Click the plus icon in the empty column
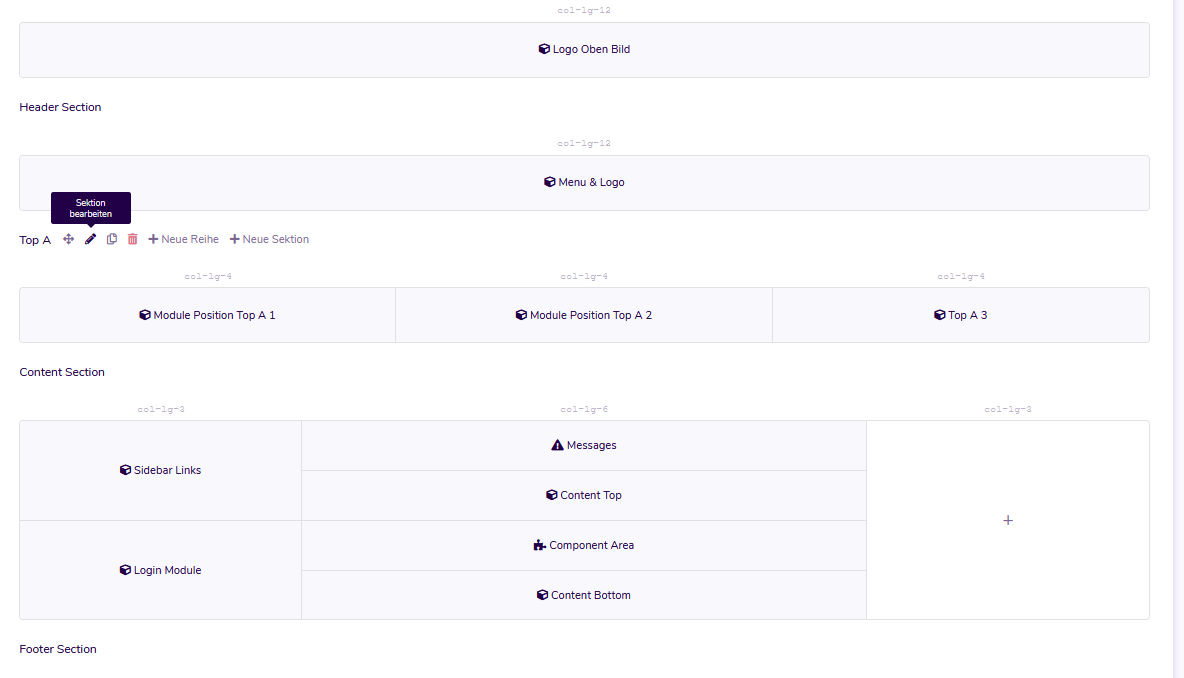Image resolution: width=1184 pixels, height=678 pixels. (x=1007, y=520)
